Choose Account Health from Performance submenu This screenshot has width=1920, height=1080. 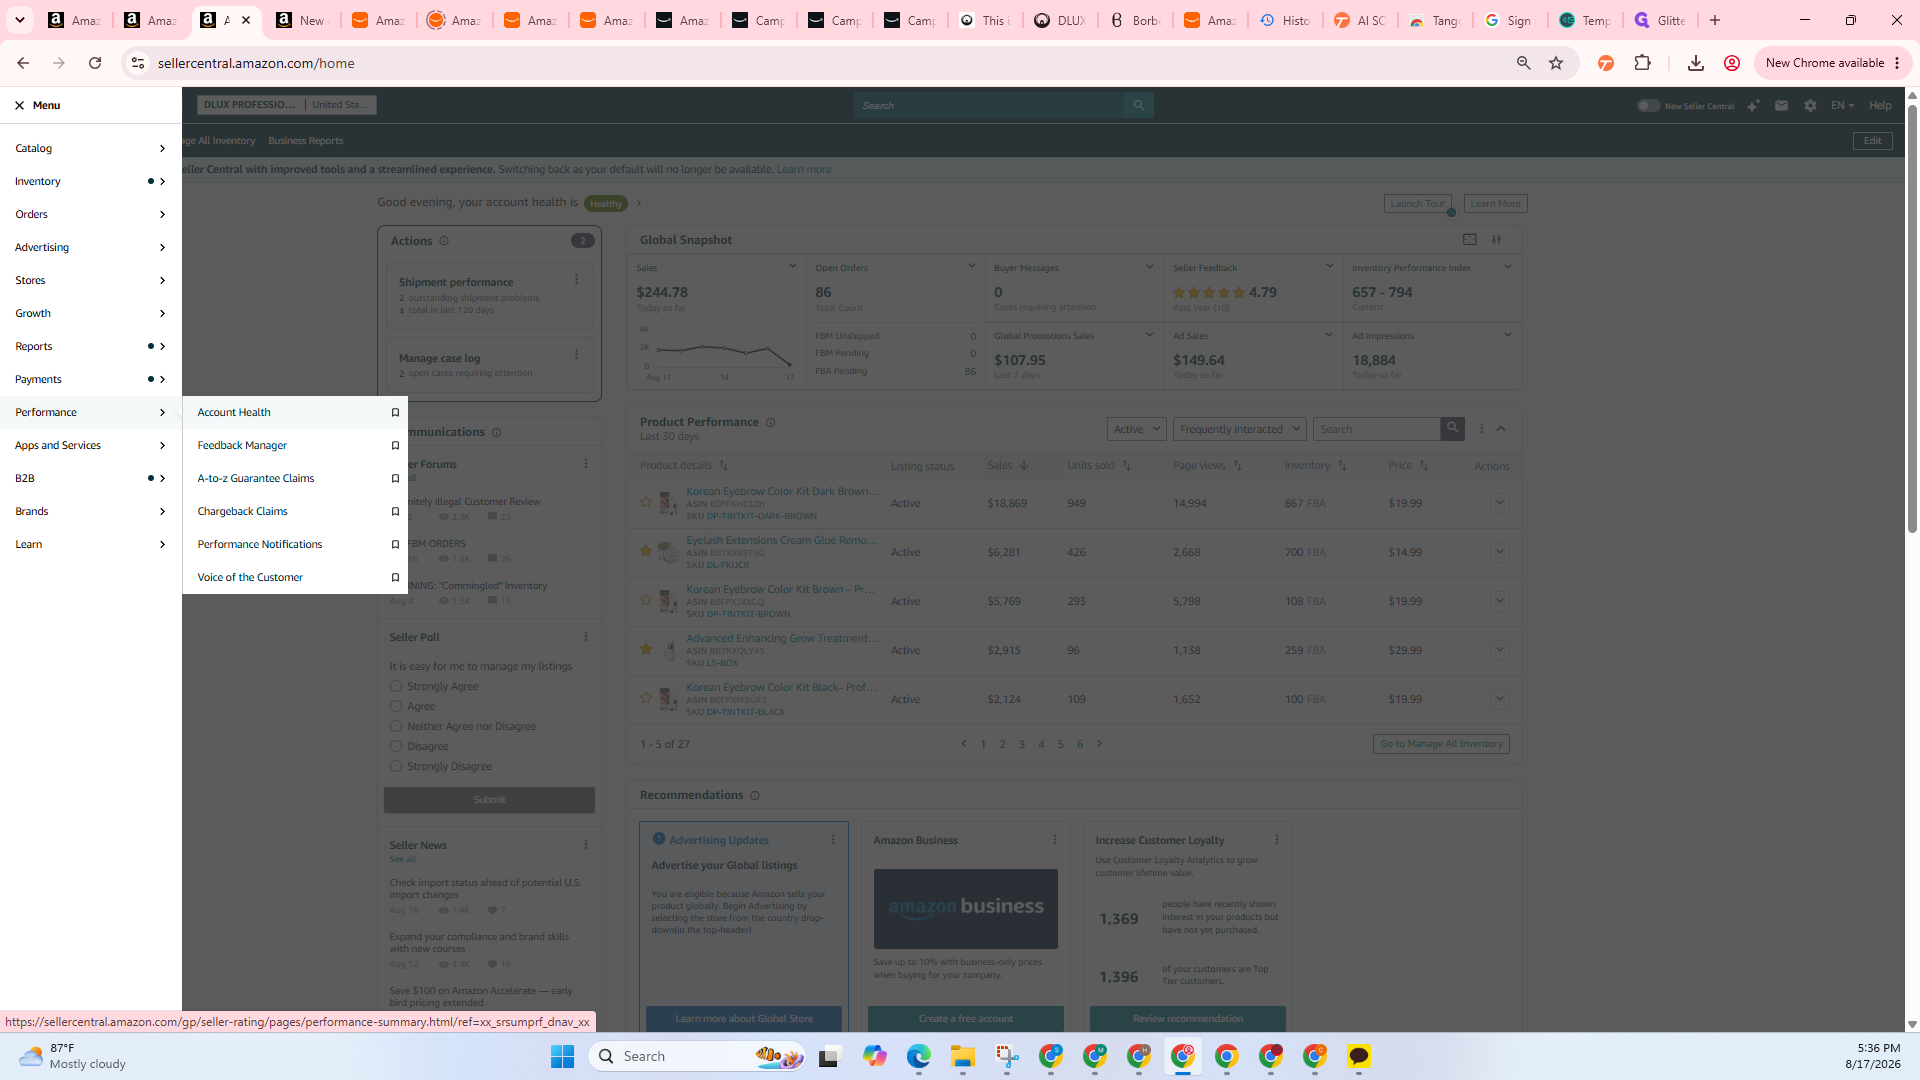[234, 412]
